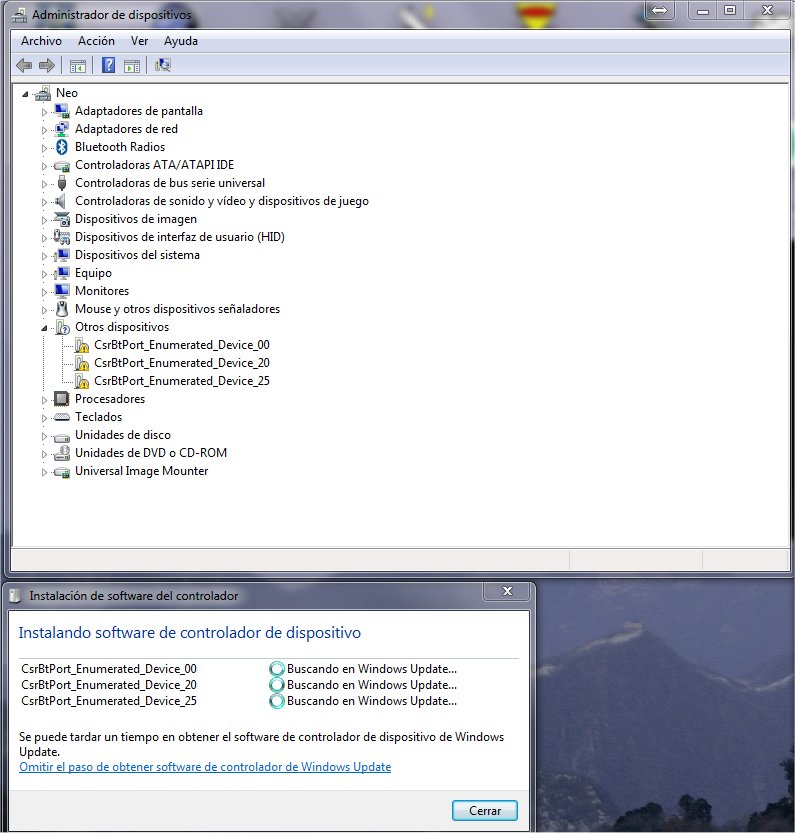Select the CsrBtPort_Enumerated_Device_00 warning icon
795x833 pixels.
pos(82,345)
